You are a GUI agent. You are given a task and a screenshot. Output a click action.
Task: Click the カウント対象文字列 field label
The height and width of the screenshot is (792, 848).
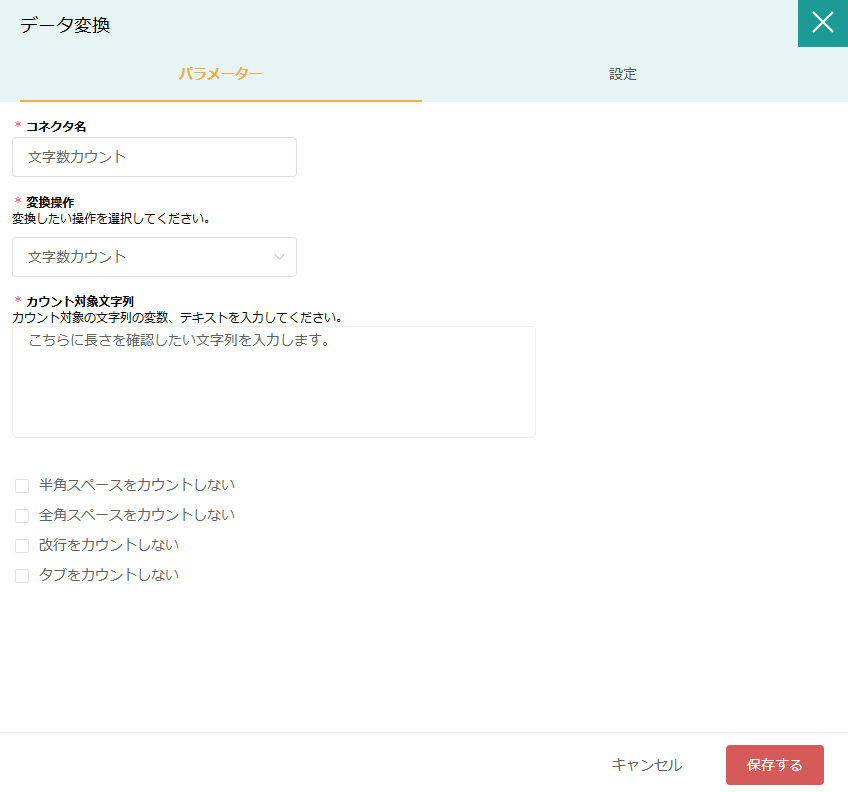(x=80, y=301)
